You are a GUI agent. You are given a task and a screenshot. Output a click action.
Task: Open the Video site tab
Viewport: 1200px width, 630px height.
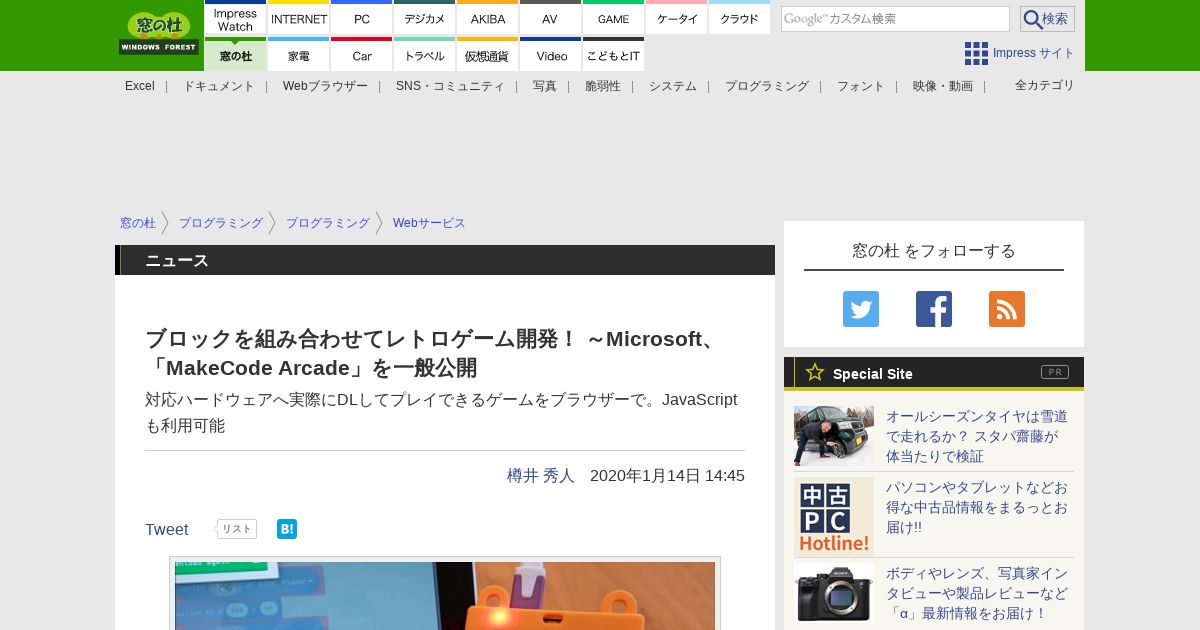pos(550,55)
